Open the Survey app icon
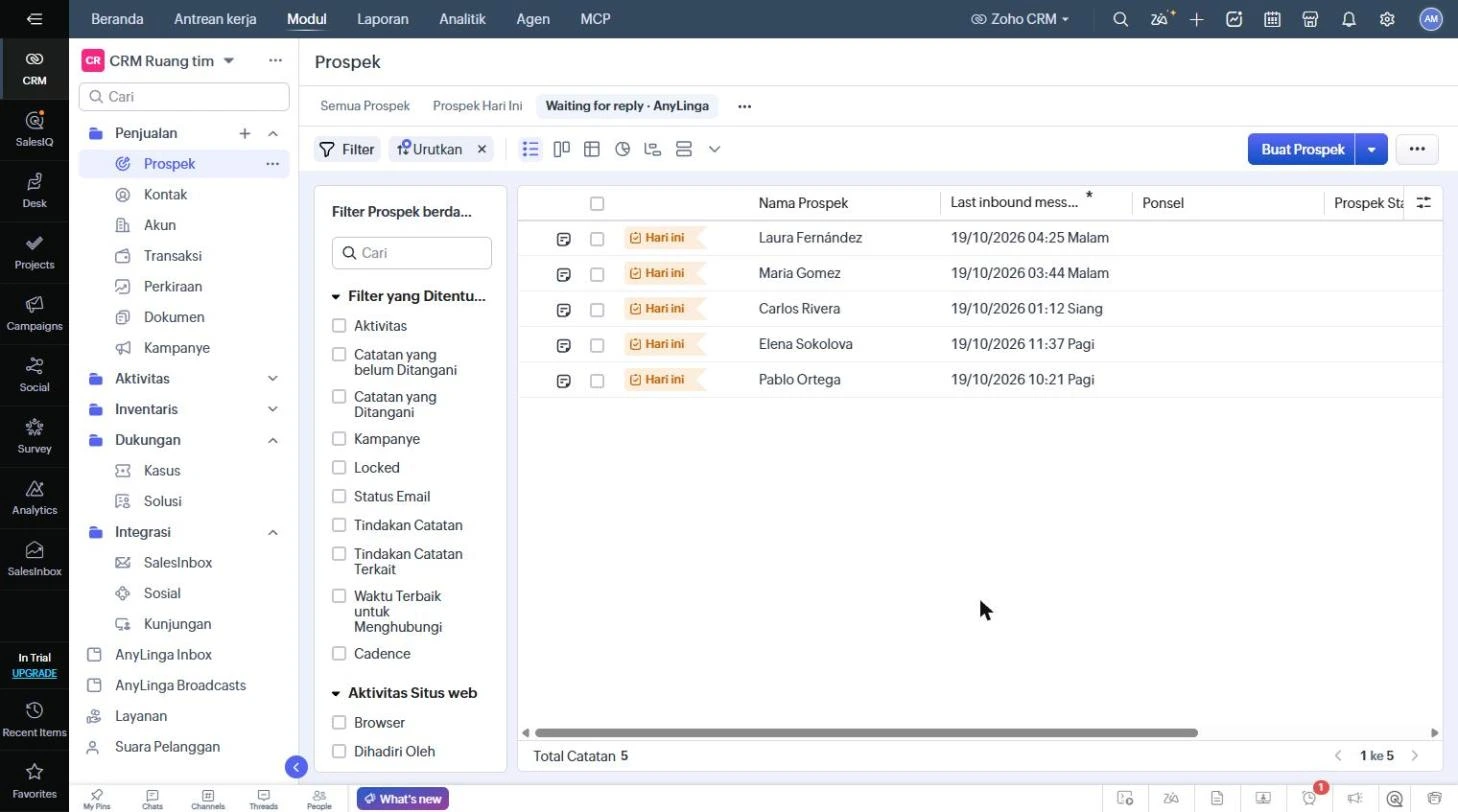The height and width of the screenshot is (812, 1458). pos(34,435)
